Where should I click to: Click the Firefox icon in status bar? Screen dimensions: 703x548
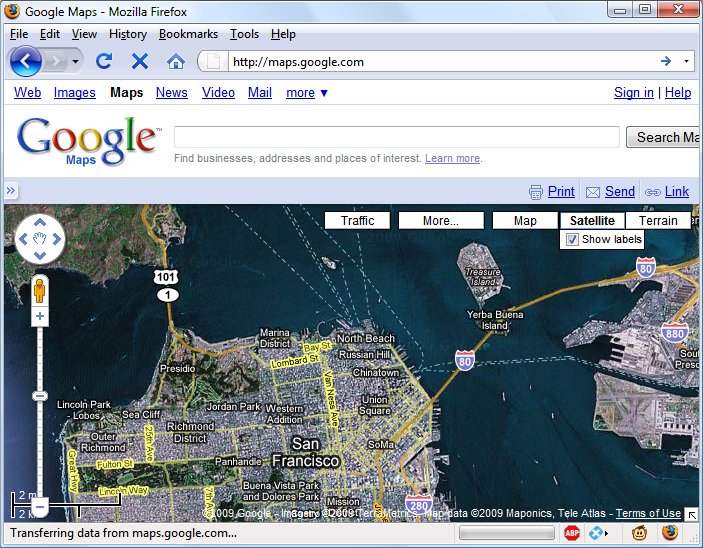pos(670,532)
